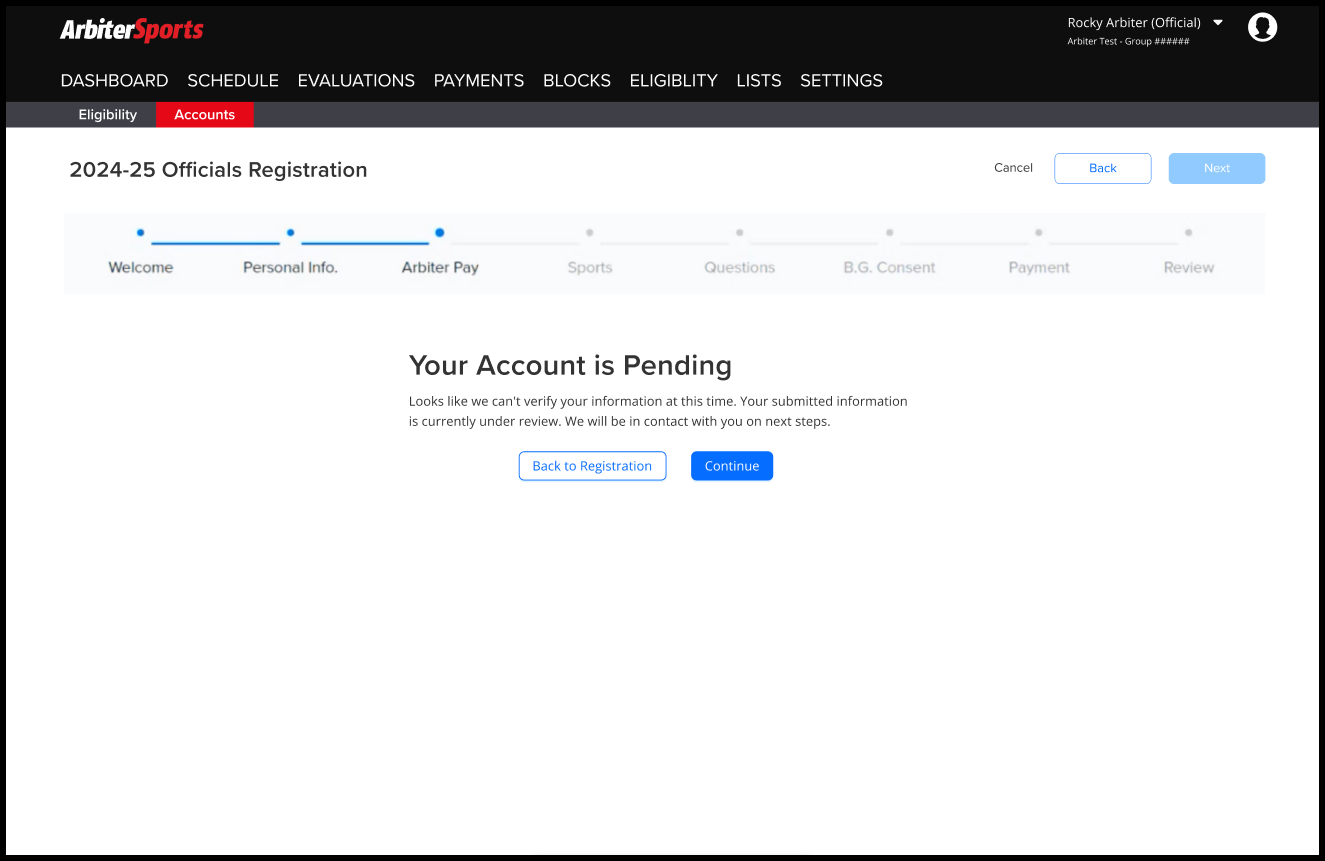Open the SETTINGS menu

click(x=841, y=80)
